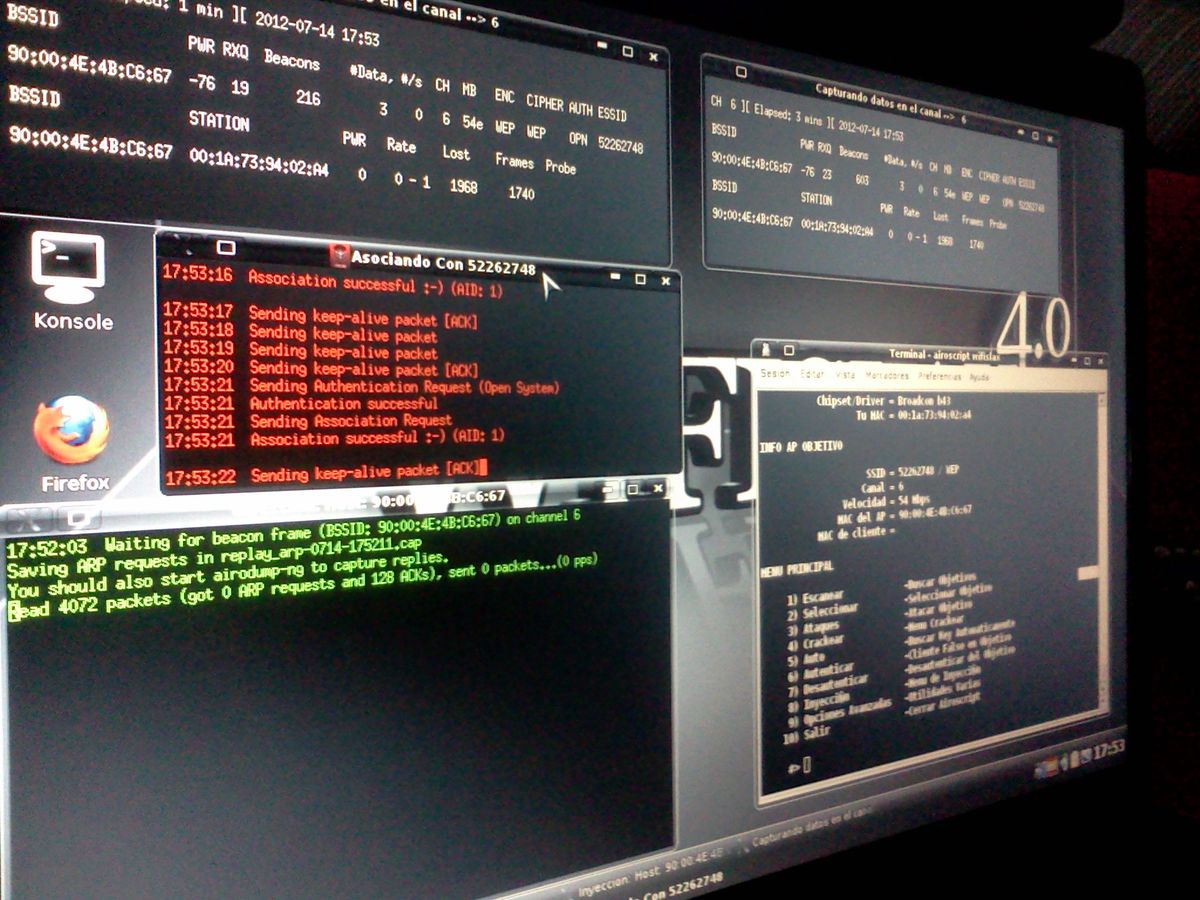
Task: Click penguin icon in airoscript Terminal title bar
Action: tap(766, 350)
